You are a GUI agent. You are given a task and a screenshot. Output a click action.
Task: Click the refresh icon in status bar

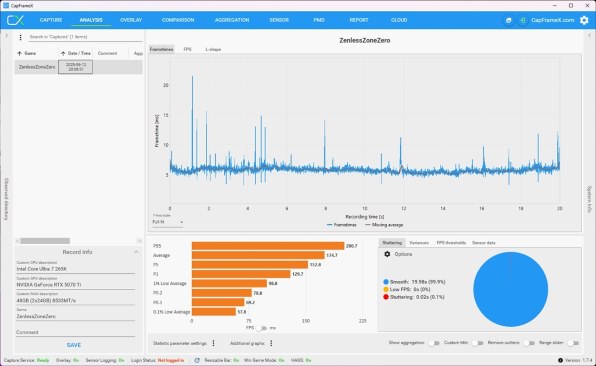click(197, 360)
